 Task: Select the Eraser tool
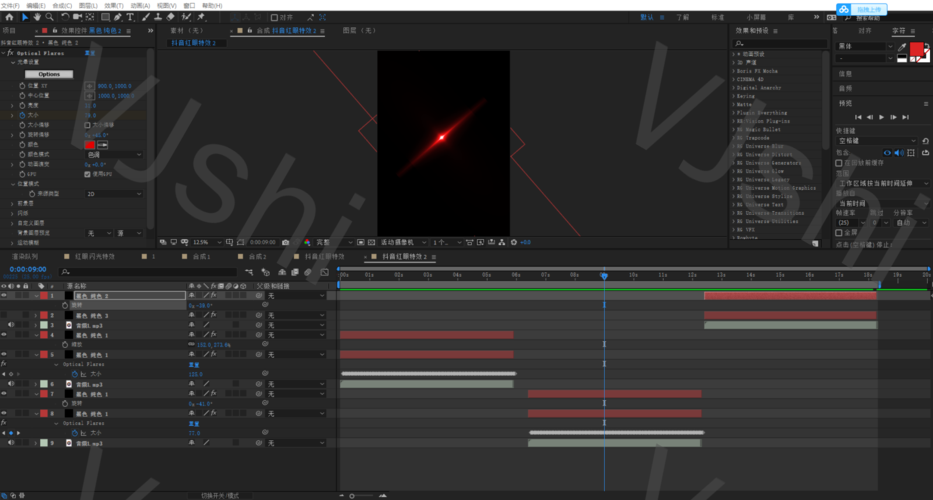(x=171, y=17)
